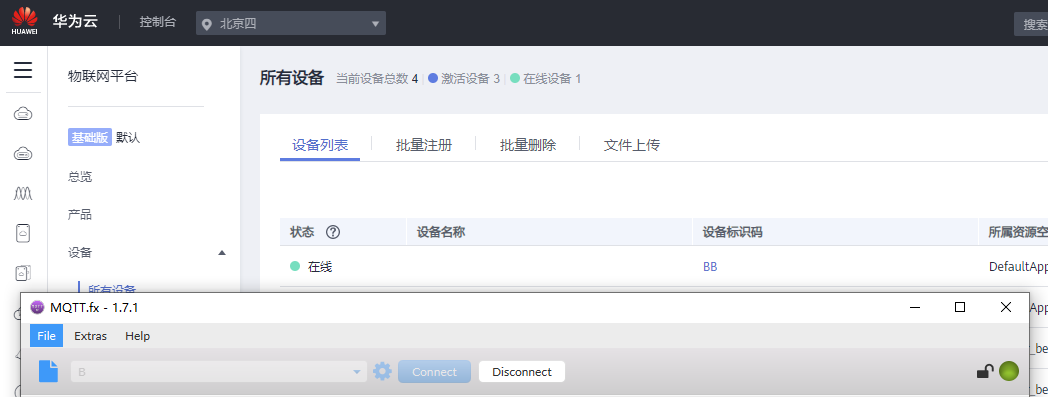Click the status help question-mark icon

click(x=333, y=232)
